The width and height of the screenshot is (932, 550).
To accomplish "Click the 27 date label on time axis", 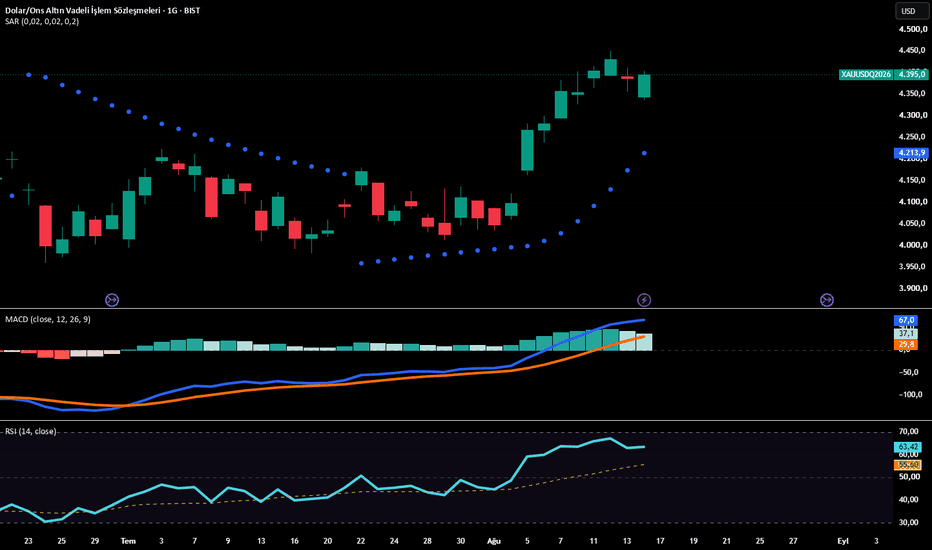I will [793, 541].
